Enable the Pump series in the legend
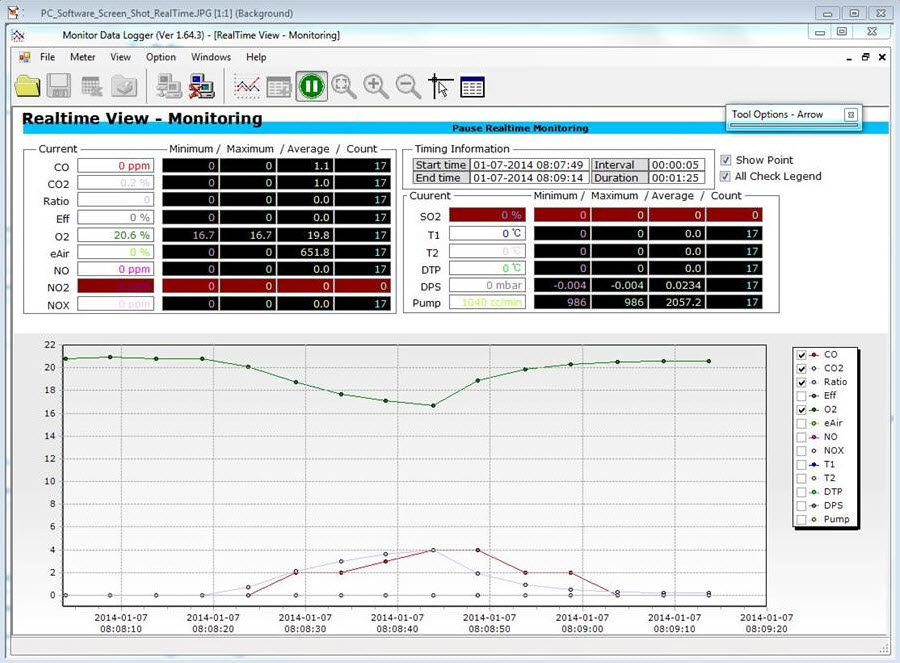 800,520
